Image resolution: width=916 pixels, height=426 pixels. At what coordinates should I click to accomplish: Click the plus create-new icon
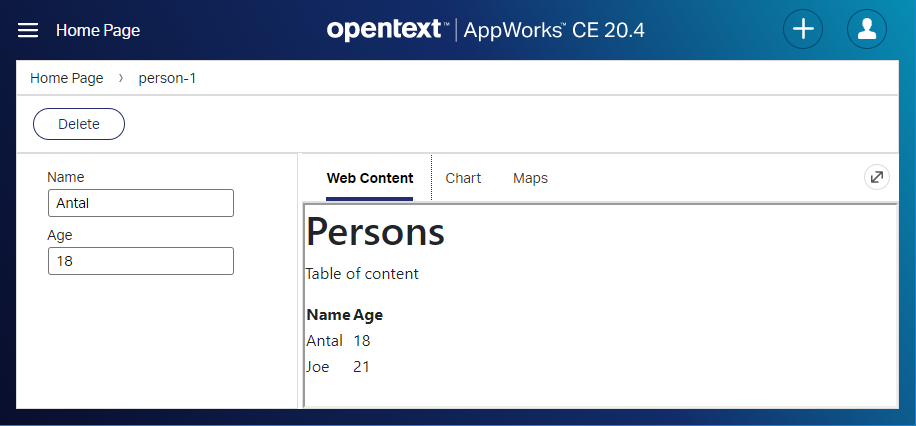pyautogui.click(x=803, y=29)
